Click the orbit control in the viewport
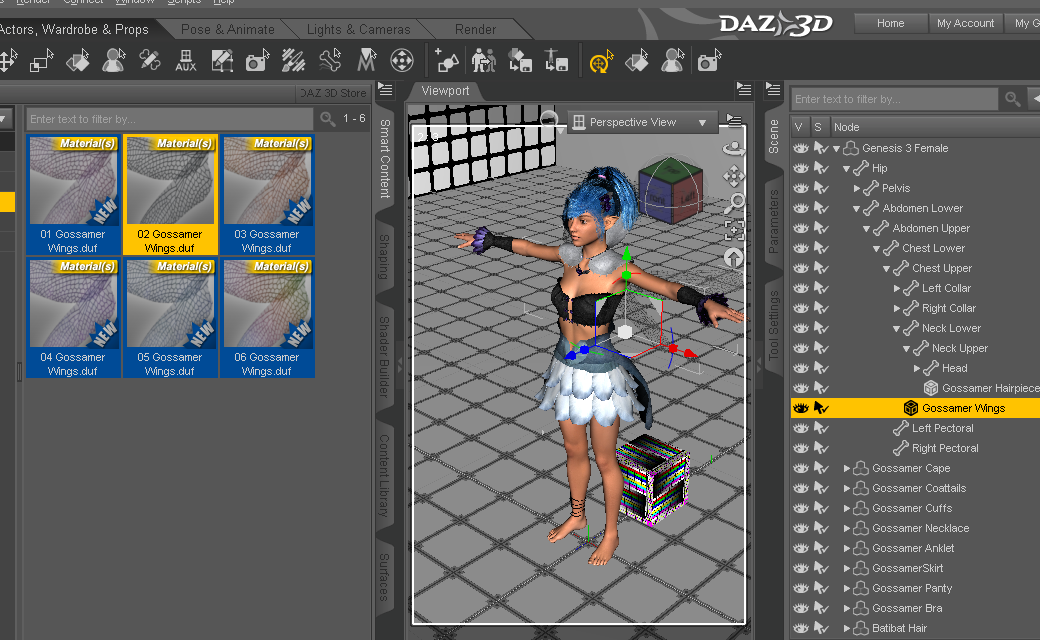Image resolution: width=1040 pixels, height=640 pixels. click(x=734, y=149)
